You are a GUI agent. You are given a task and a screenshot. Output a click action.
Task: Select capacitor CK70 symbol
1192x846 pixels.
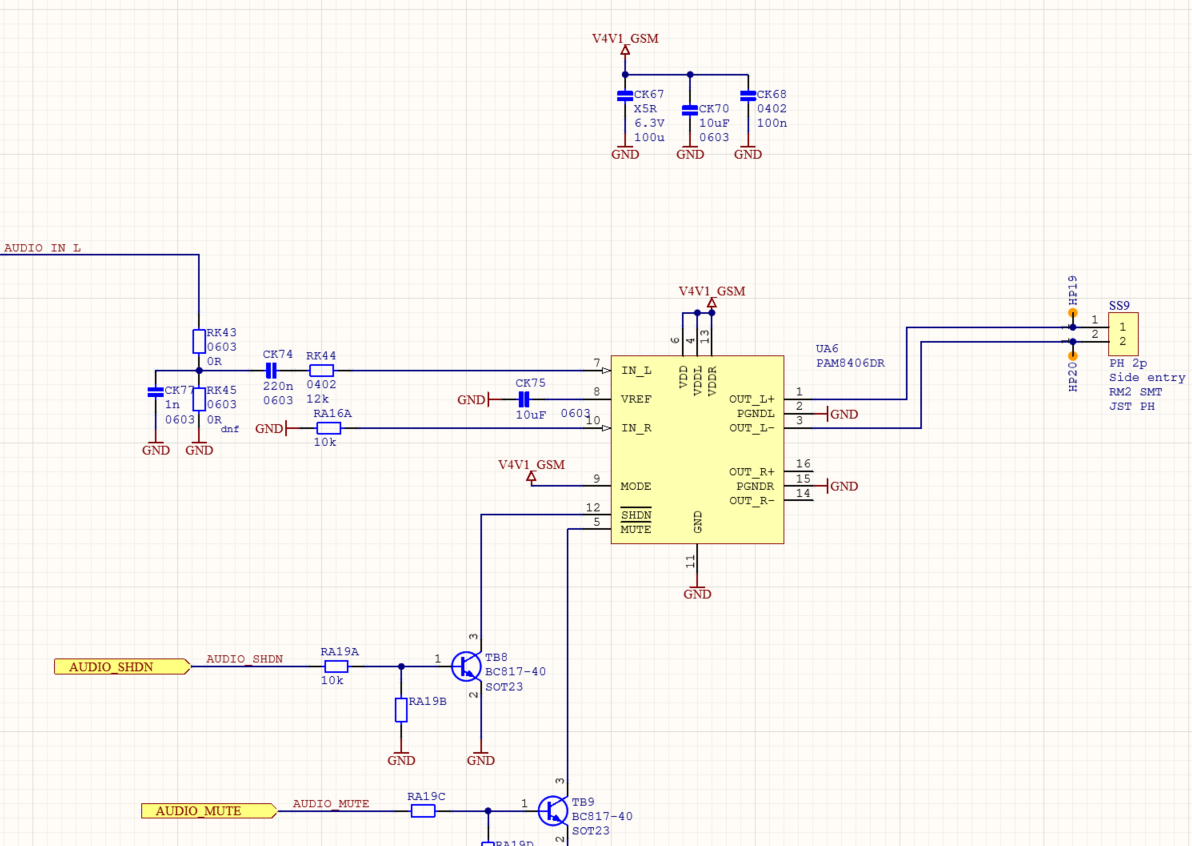click(690, 110)
